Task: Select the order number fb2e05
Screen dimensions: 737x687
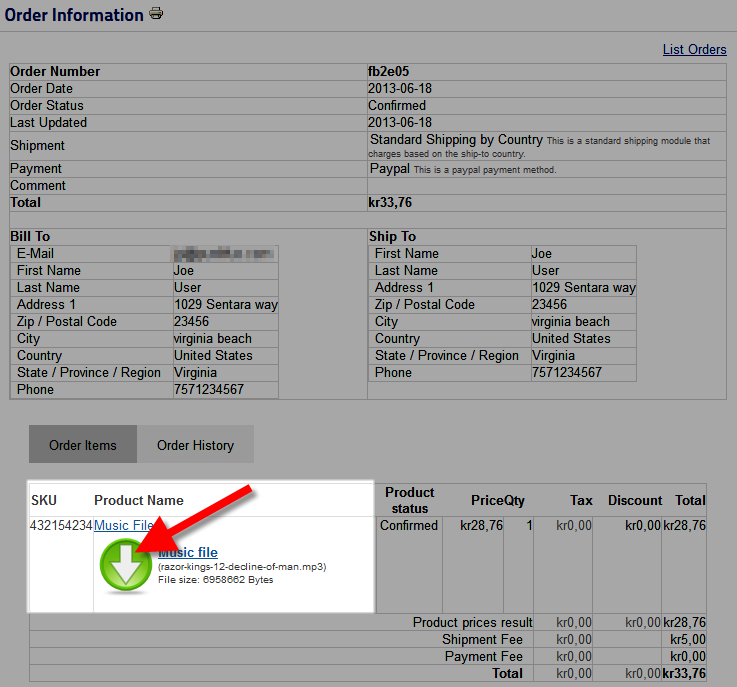Action: pyautogui.click(x=389, y=71)
